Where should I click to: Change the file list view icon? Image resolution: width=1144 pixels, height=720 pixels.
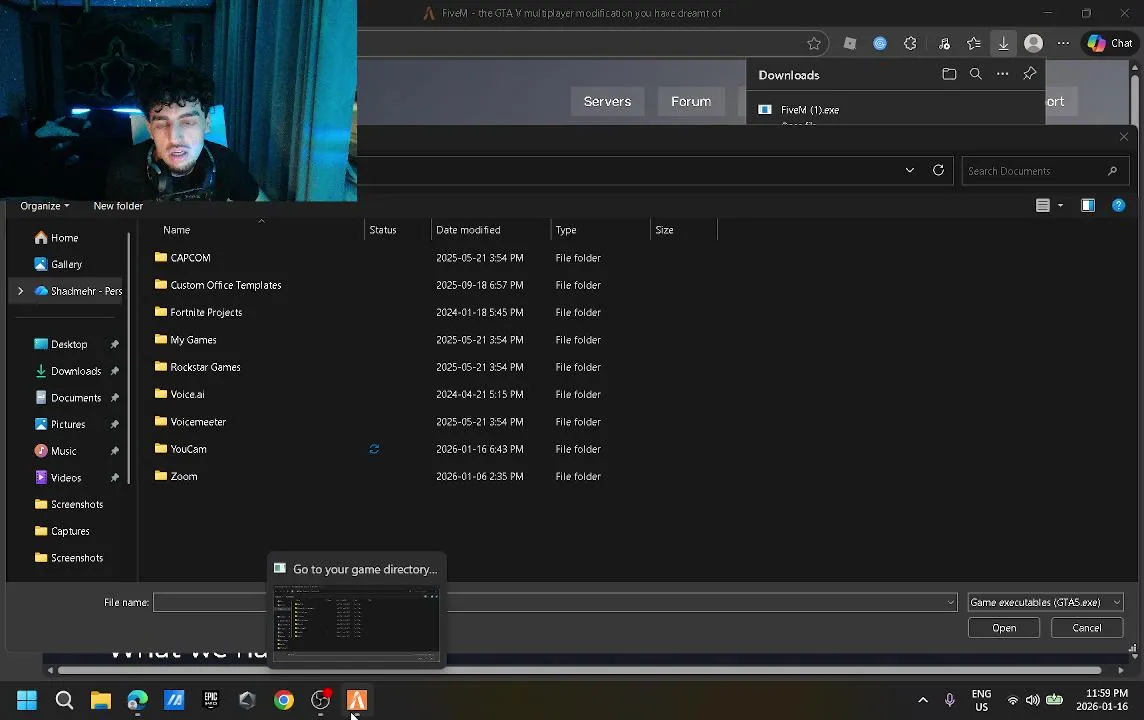pyautogui.click(x=1043, y=206)
